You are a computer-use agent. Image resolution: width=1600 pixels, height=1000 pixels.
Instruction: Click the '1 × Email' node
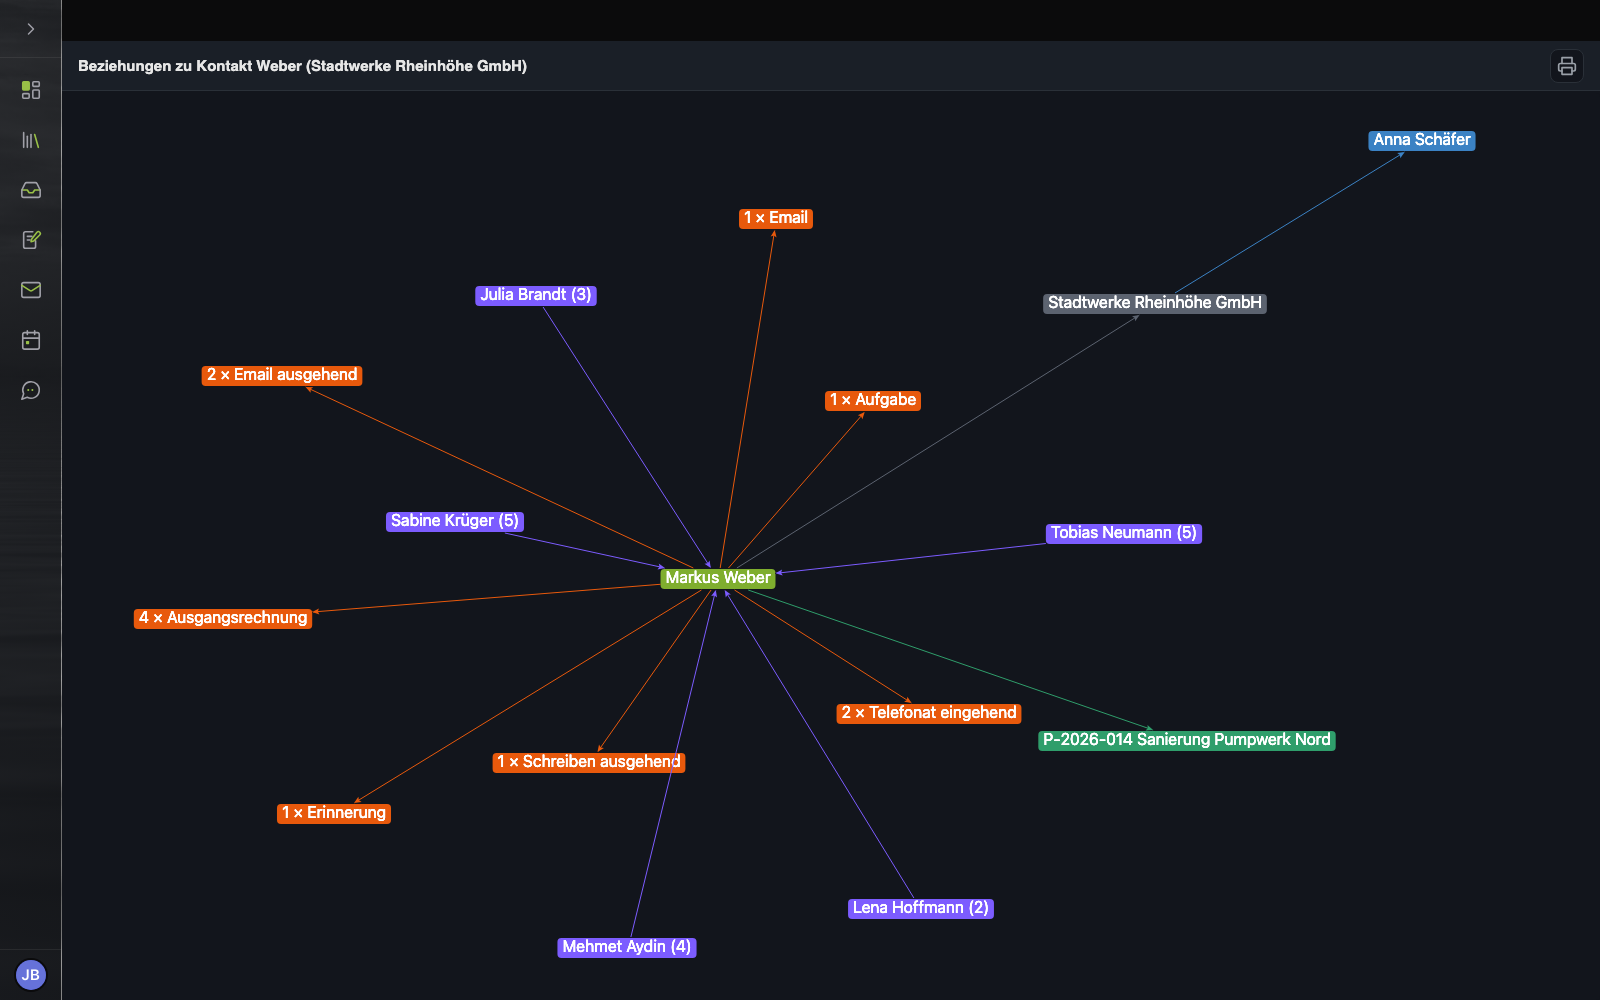tap(776, 218)
